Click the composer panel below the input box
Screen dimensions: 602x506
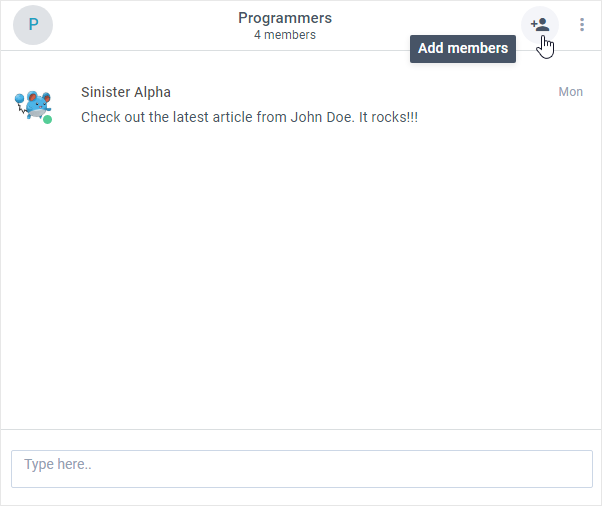click(x=301, y=496)
